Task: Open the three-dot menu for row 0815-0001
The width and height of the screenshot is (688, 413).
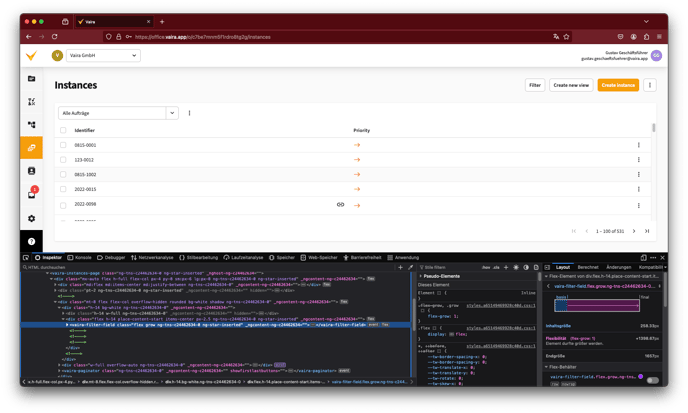Action: (639, 145)
